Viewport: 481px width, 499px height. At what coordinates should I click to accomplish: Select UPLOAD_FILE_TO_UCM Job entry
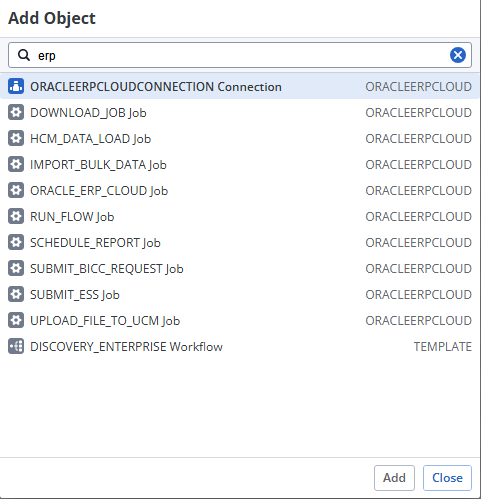240,320
